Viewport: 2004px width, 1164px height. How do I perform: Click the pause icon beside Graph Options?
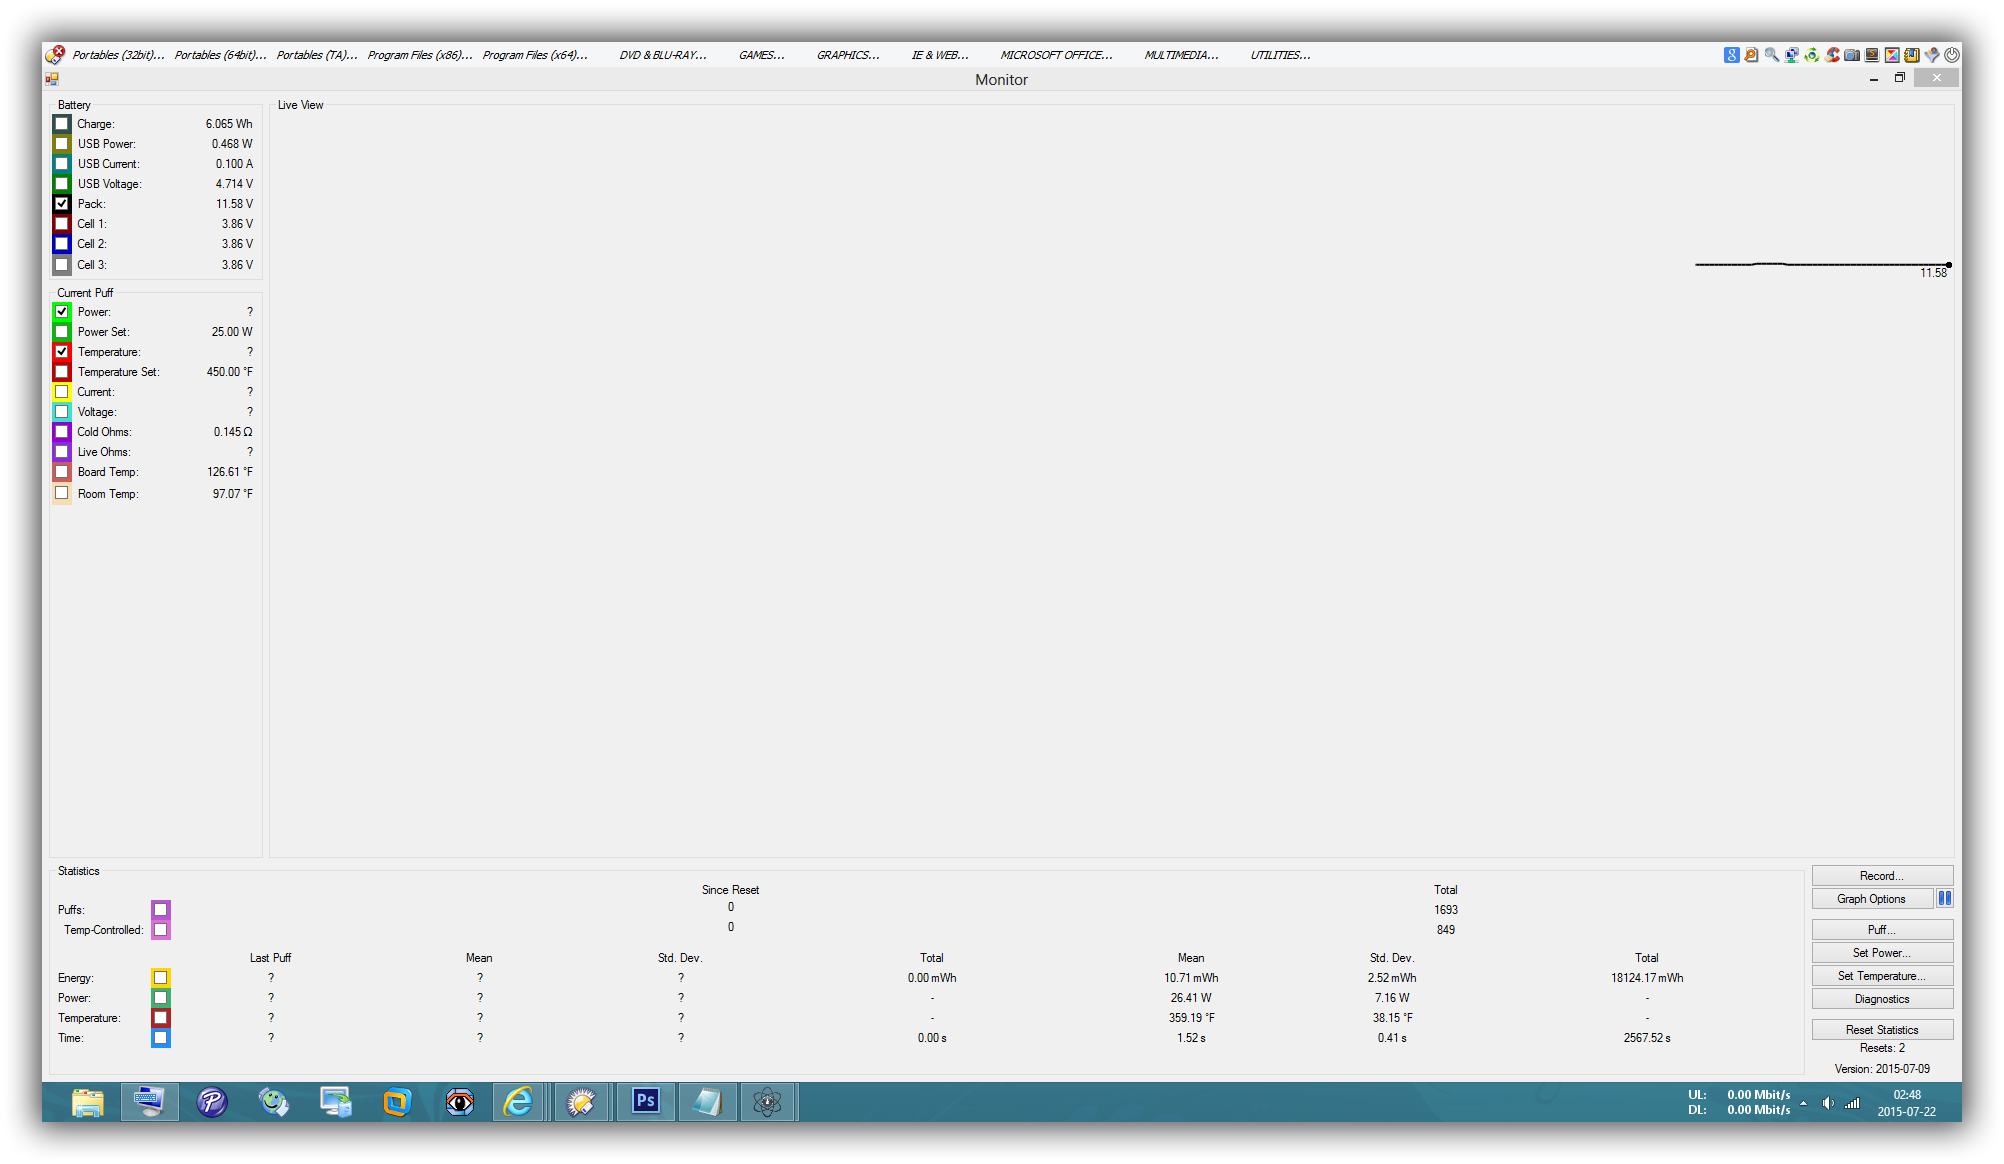point(1944,898)
